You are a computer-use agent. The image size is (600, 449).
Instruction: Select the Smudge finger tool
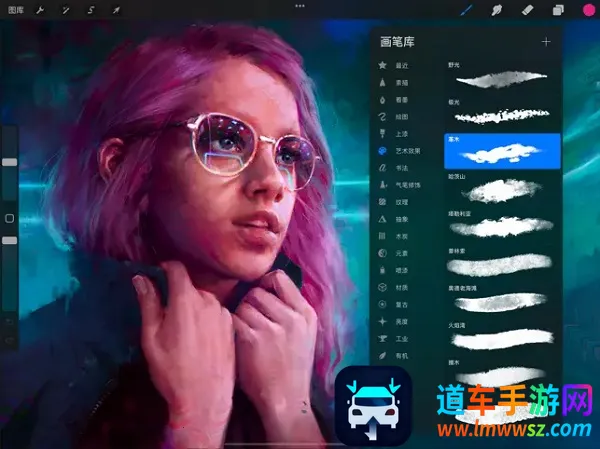click(x=497, y=10)
